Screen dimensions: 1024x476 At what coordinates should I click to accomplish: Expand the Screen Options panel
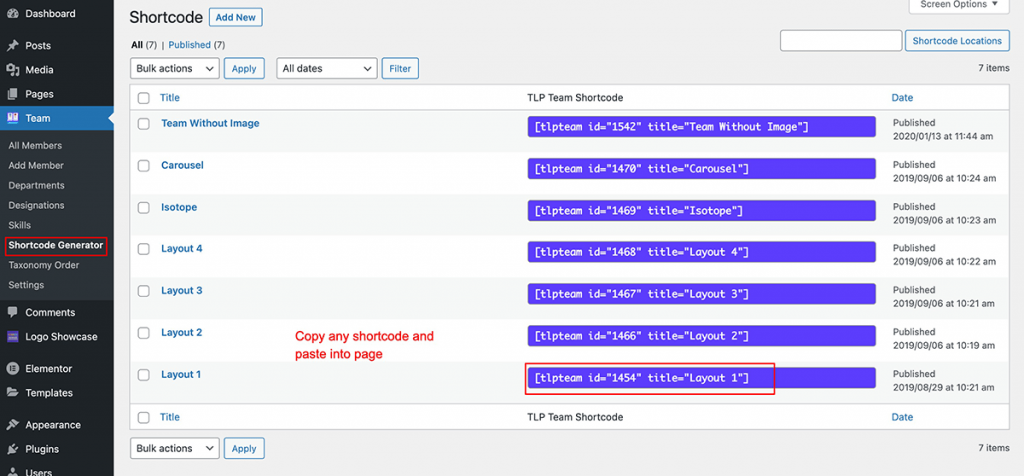click(959, 5)
